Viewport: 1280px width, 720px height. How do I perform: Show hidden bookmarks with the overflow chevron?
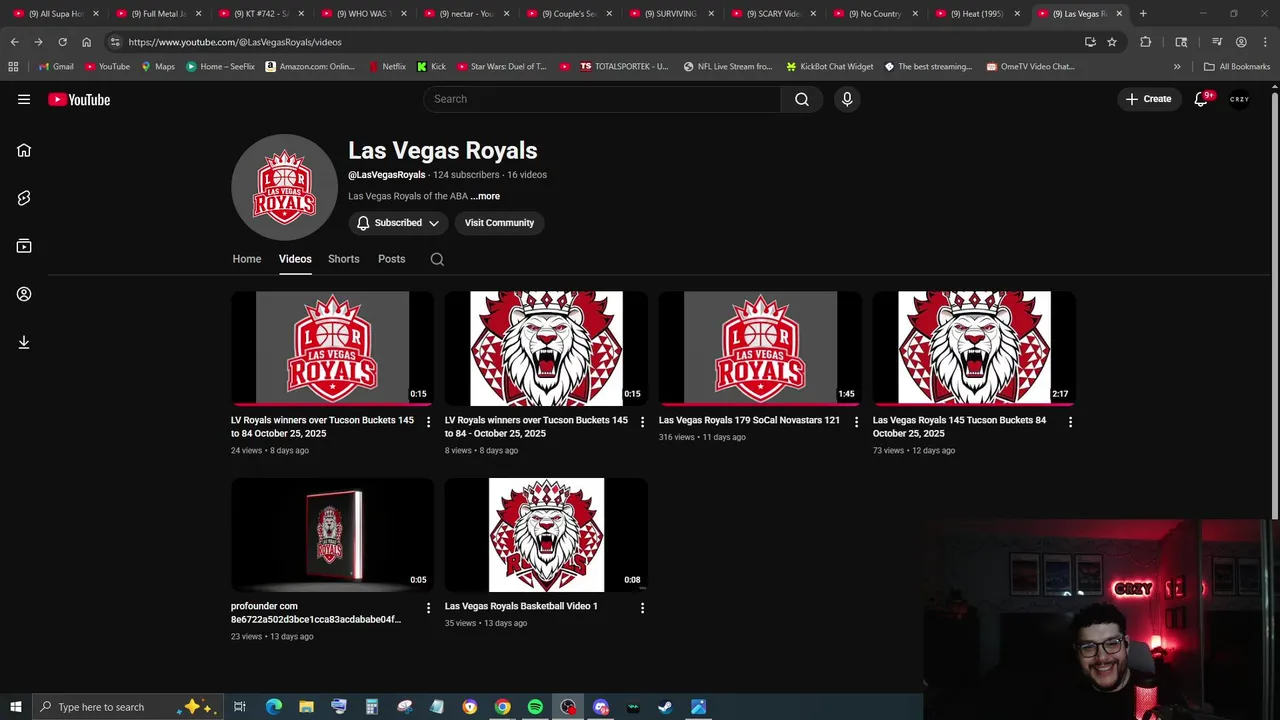(x=1177, y=67)
